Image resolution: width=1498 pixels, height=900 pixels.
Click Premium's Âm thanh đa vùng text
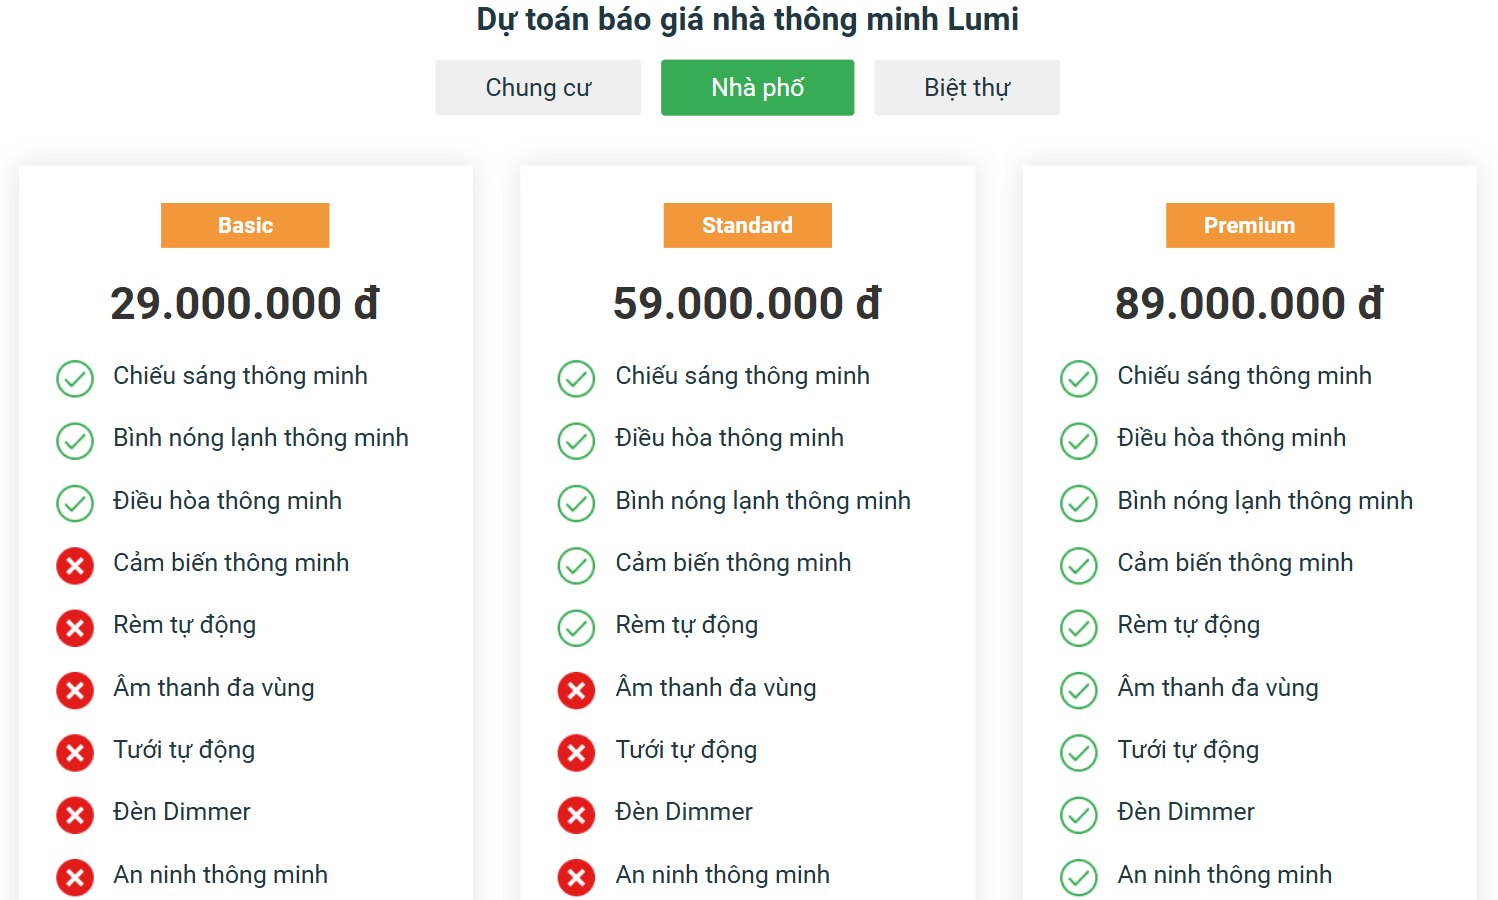point(1217,688)
